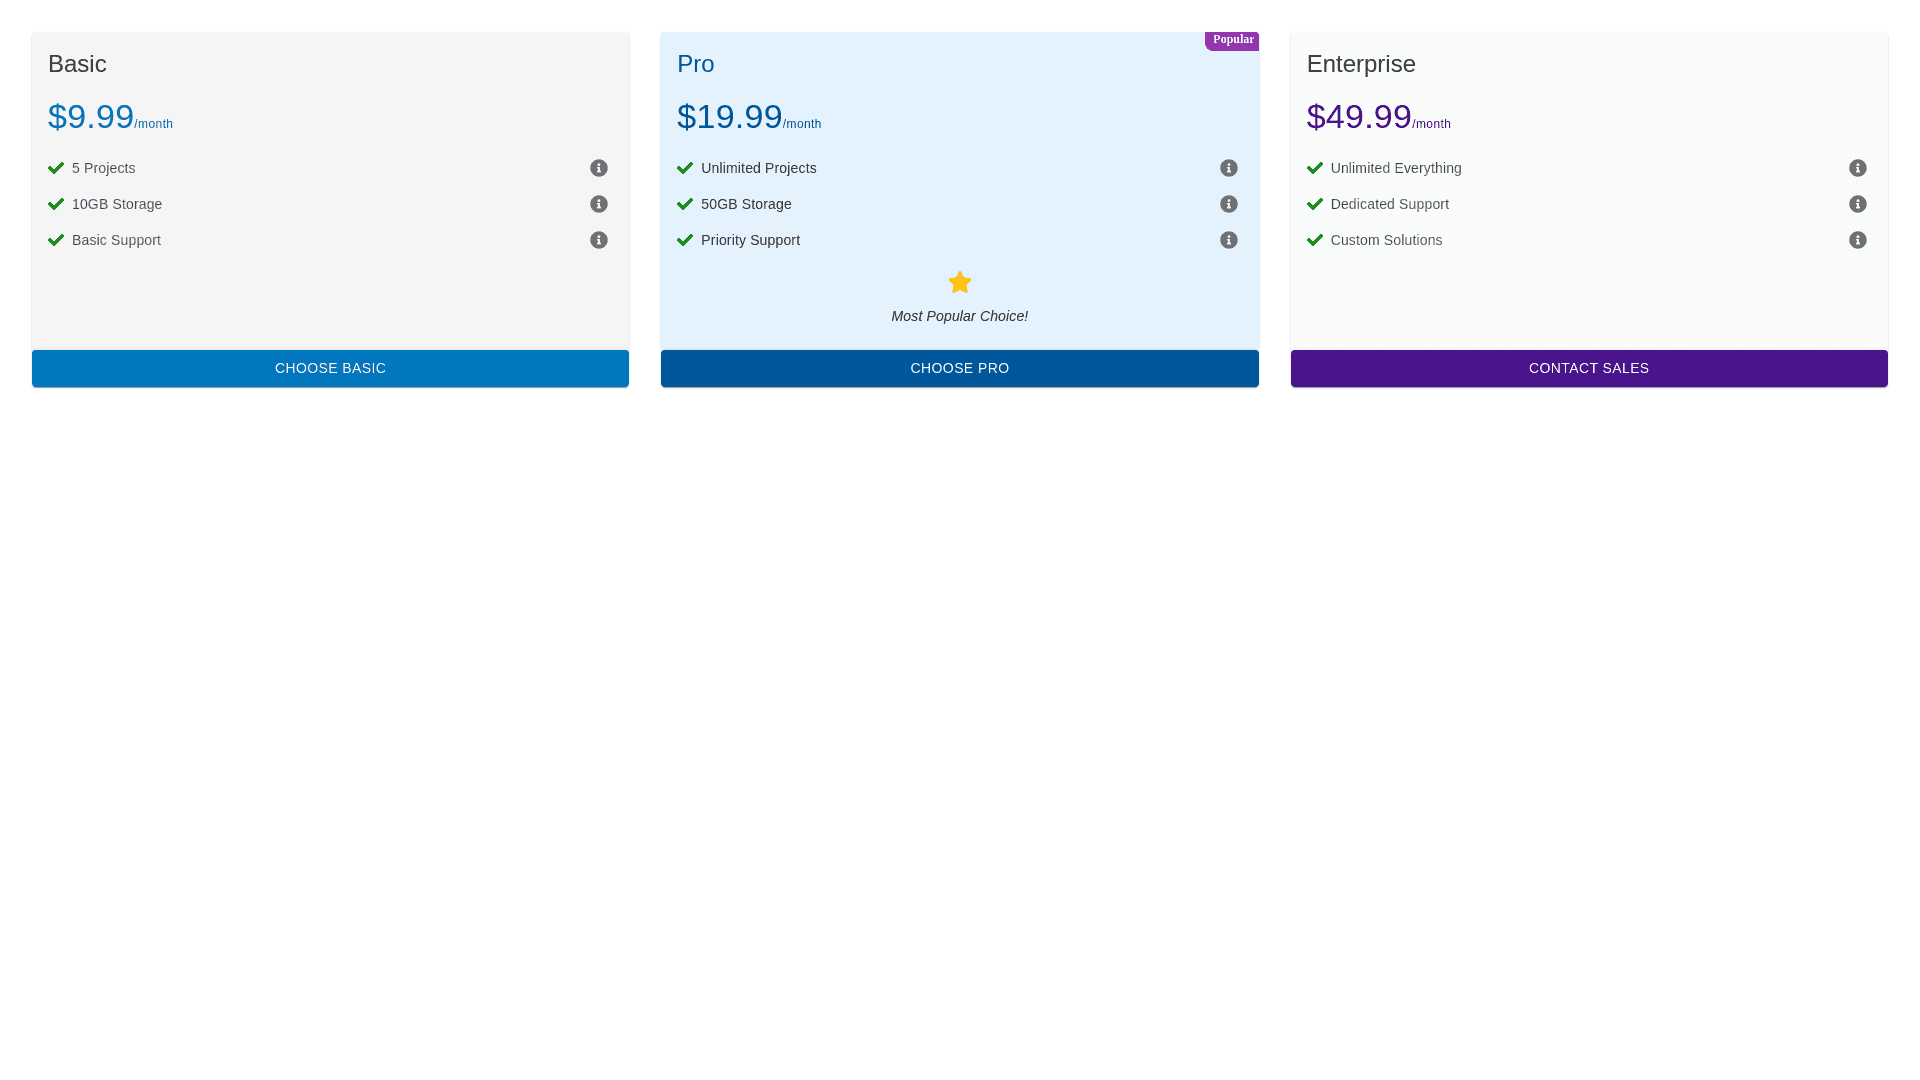
Task: Click the Most Popular Choice text
Action: pos(959,316)
